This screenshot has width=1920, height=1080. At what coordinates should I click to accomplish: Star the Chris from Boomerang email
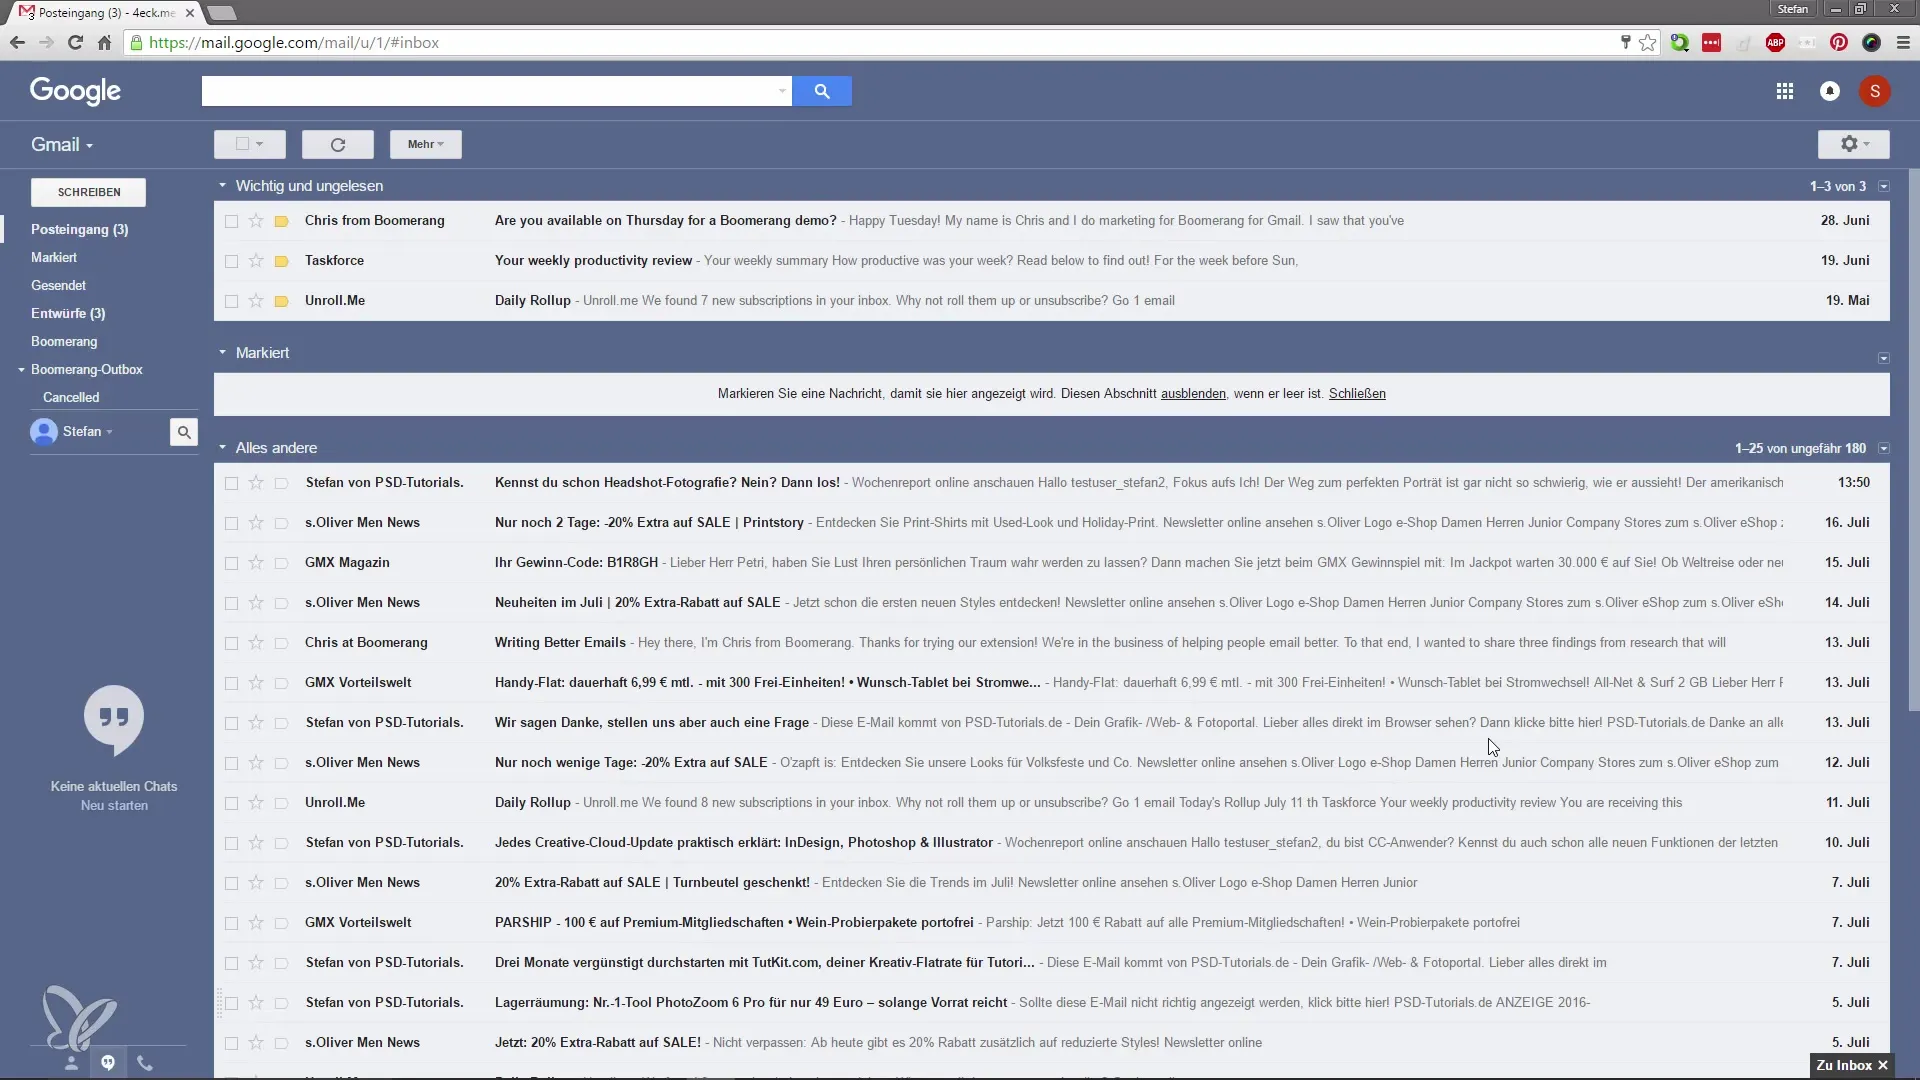256,221
